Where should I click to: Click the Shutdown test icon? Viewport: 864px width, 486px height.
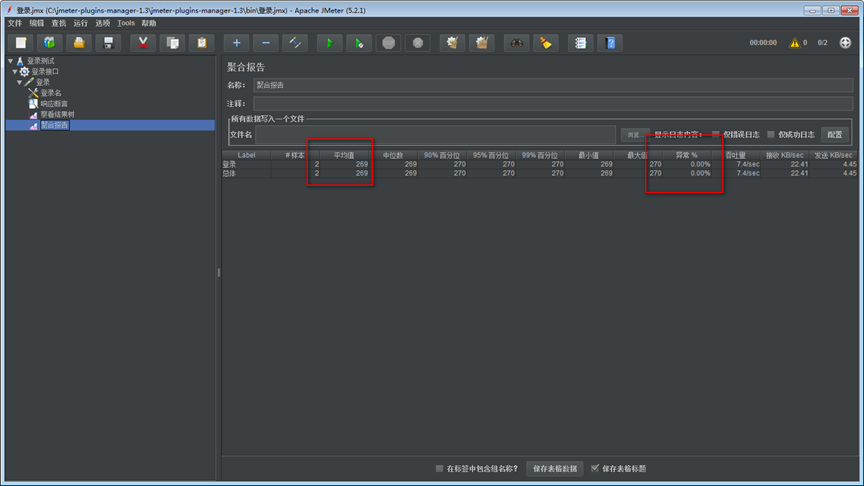point(418,43)
